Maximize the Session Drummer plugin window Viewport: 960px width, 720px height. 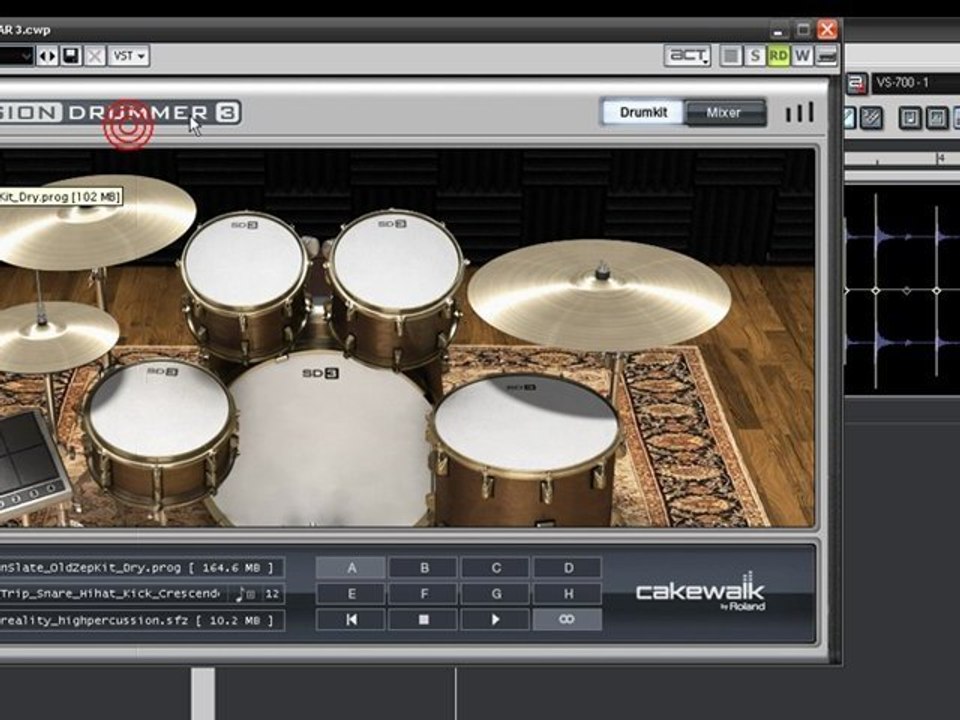pyautogui.click(x=803, y=29)
